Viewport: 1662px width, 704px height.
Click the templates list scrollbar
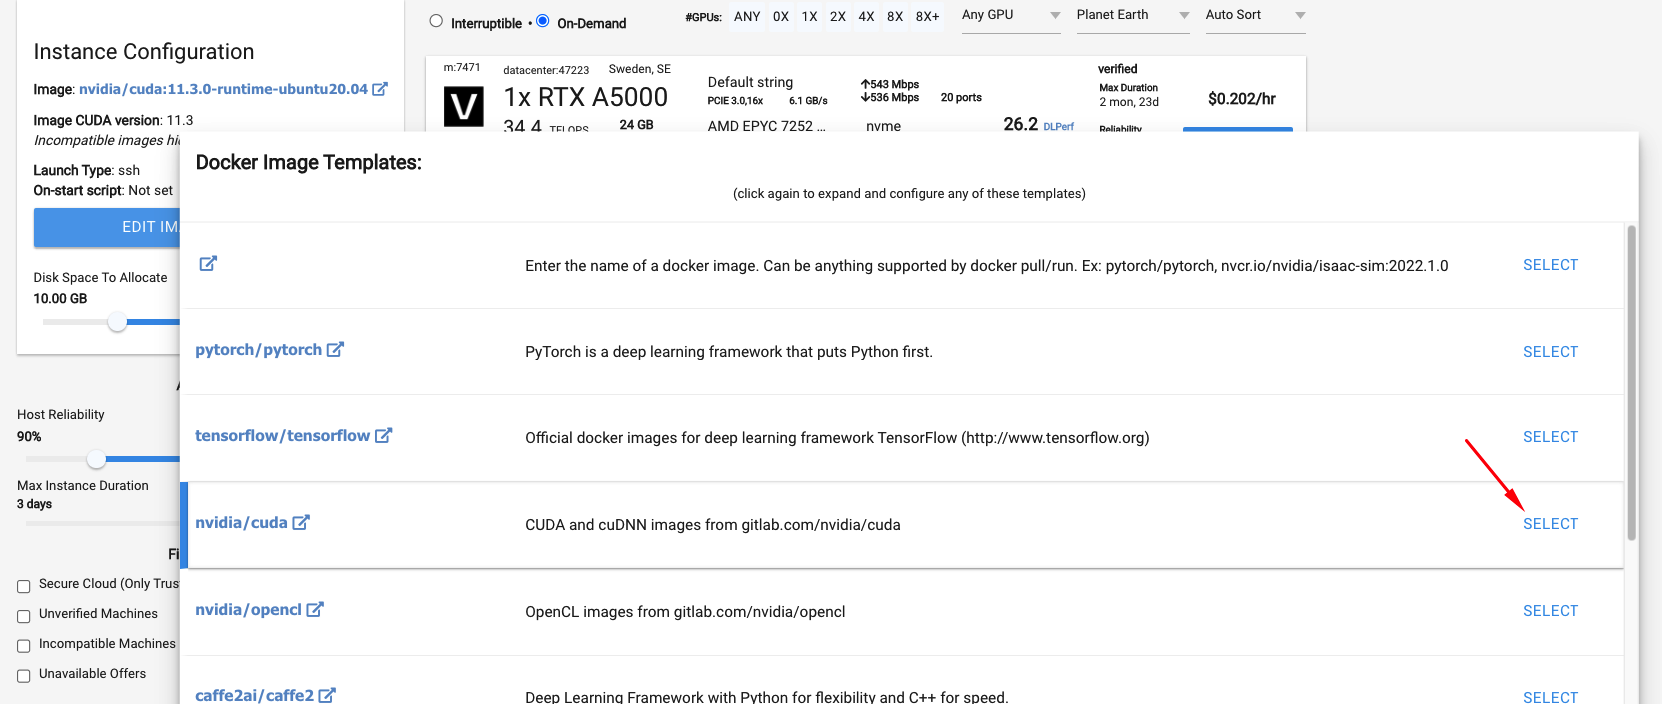pos(1631,382)
